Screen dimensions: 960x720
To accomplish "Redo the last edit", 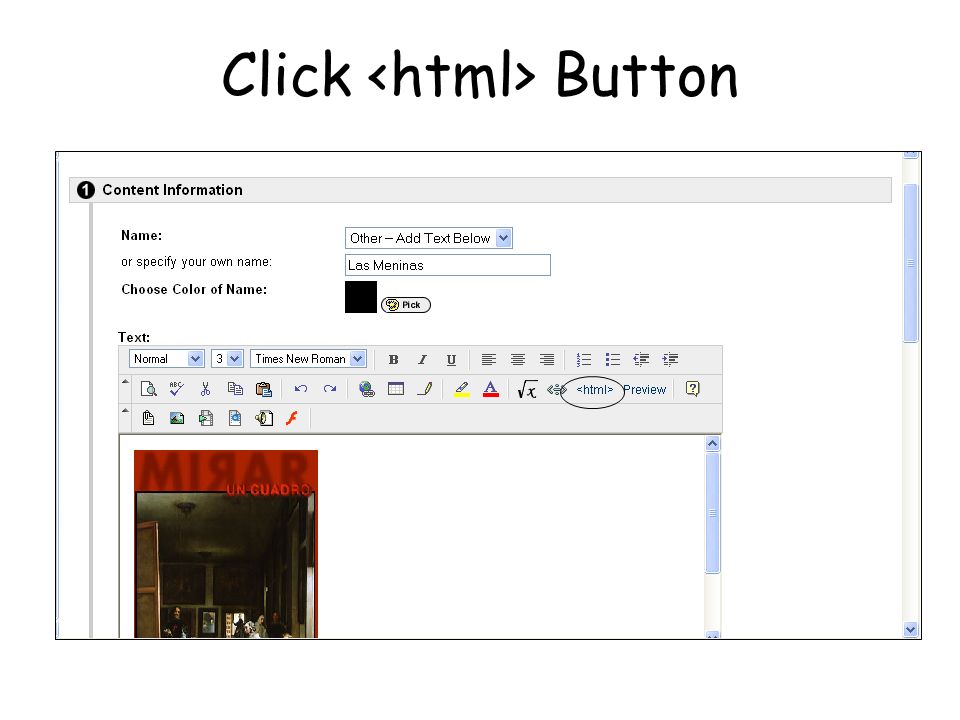I will [330, 389].
